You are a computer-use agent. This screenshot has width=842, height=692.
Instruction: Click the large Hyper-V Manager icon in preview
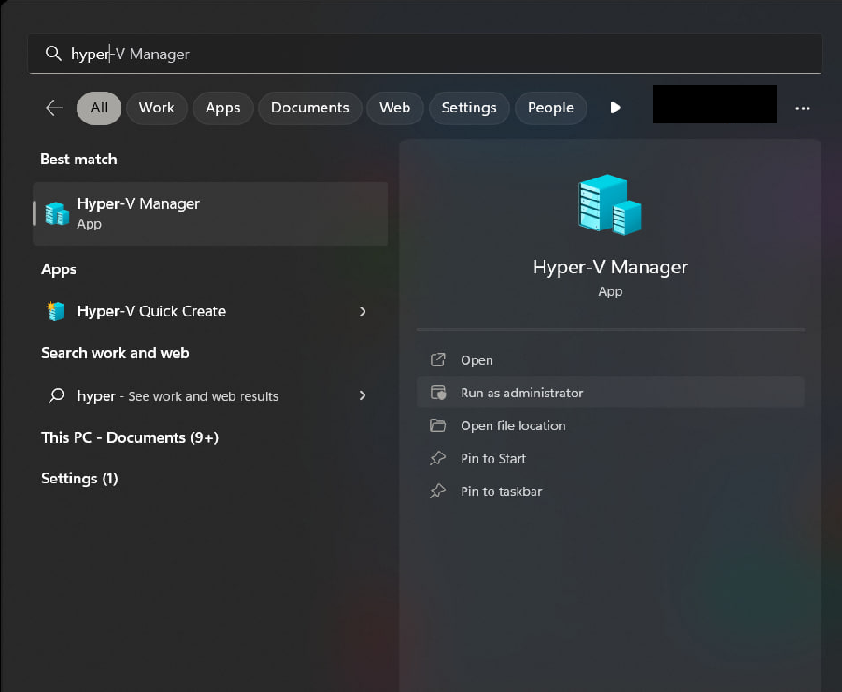(610, 205)
